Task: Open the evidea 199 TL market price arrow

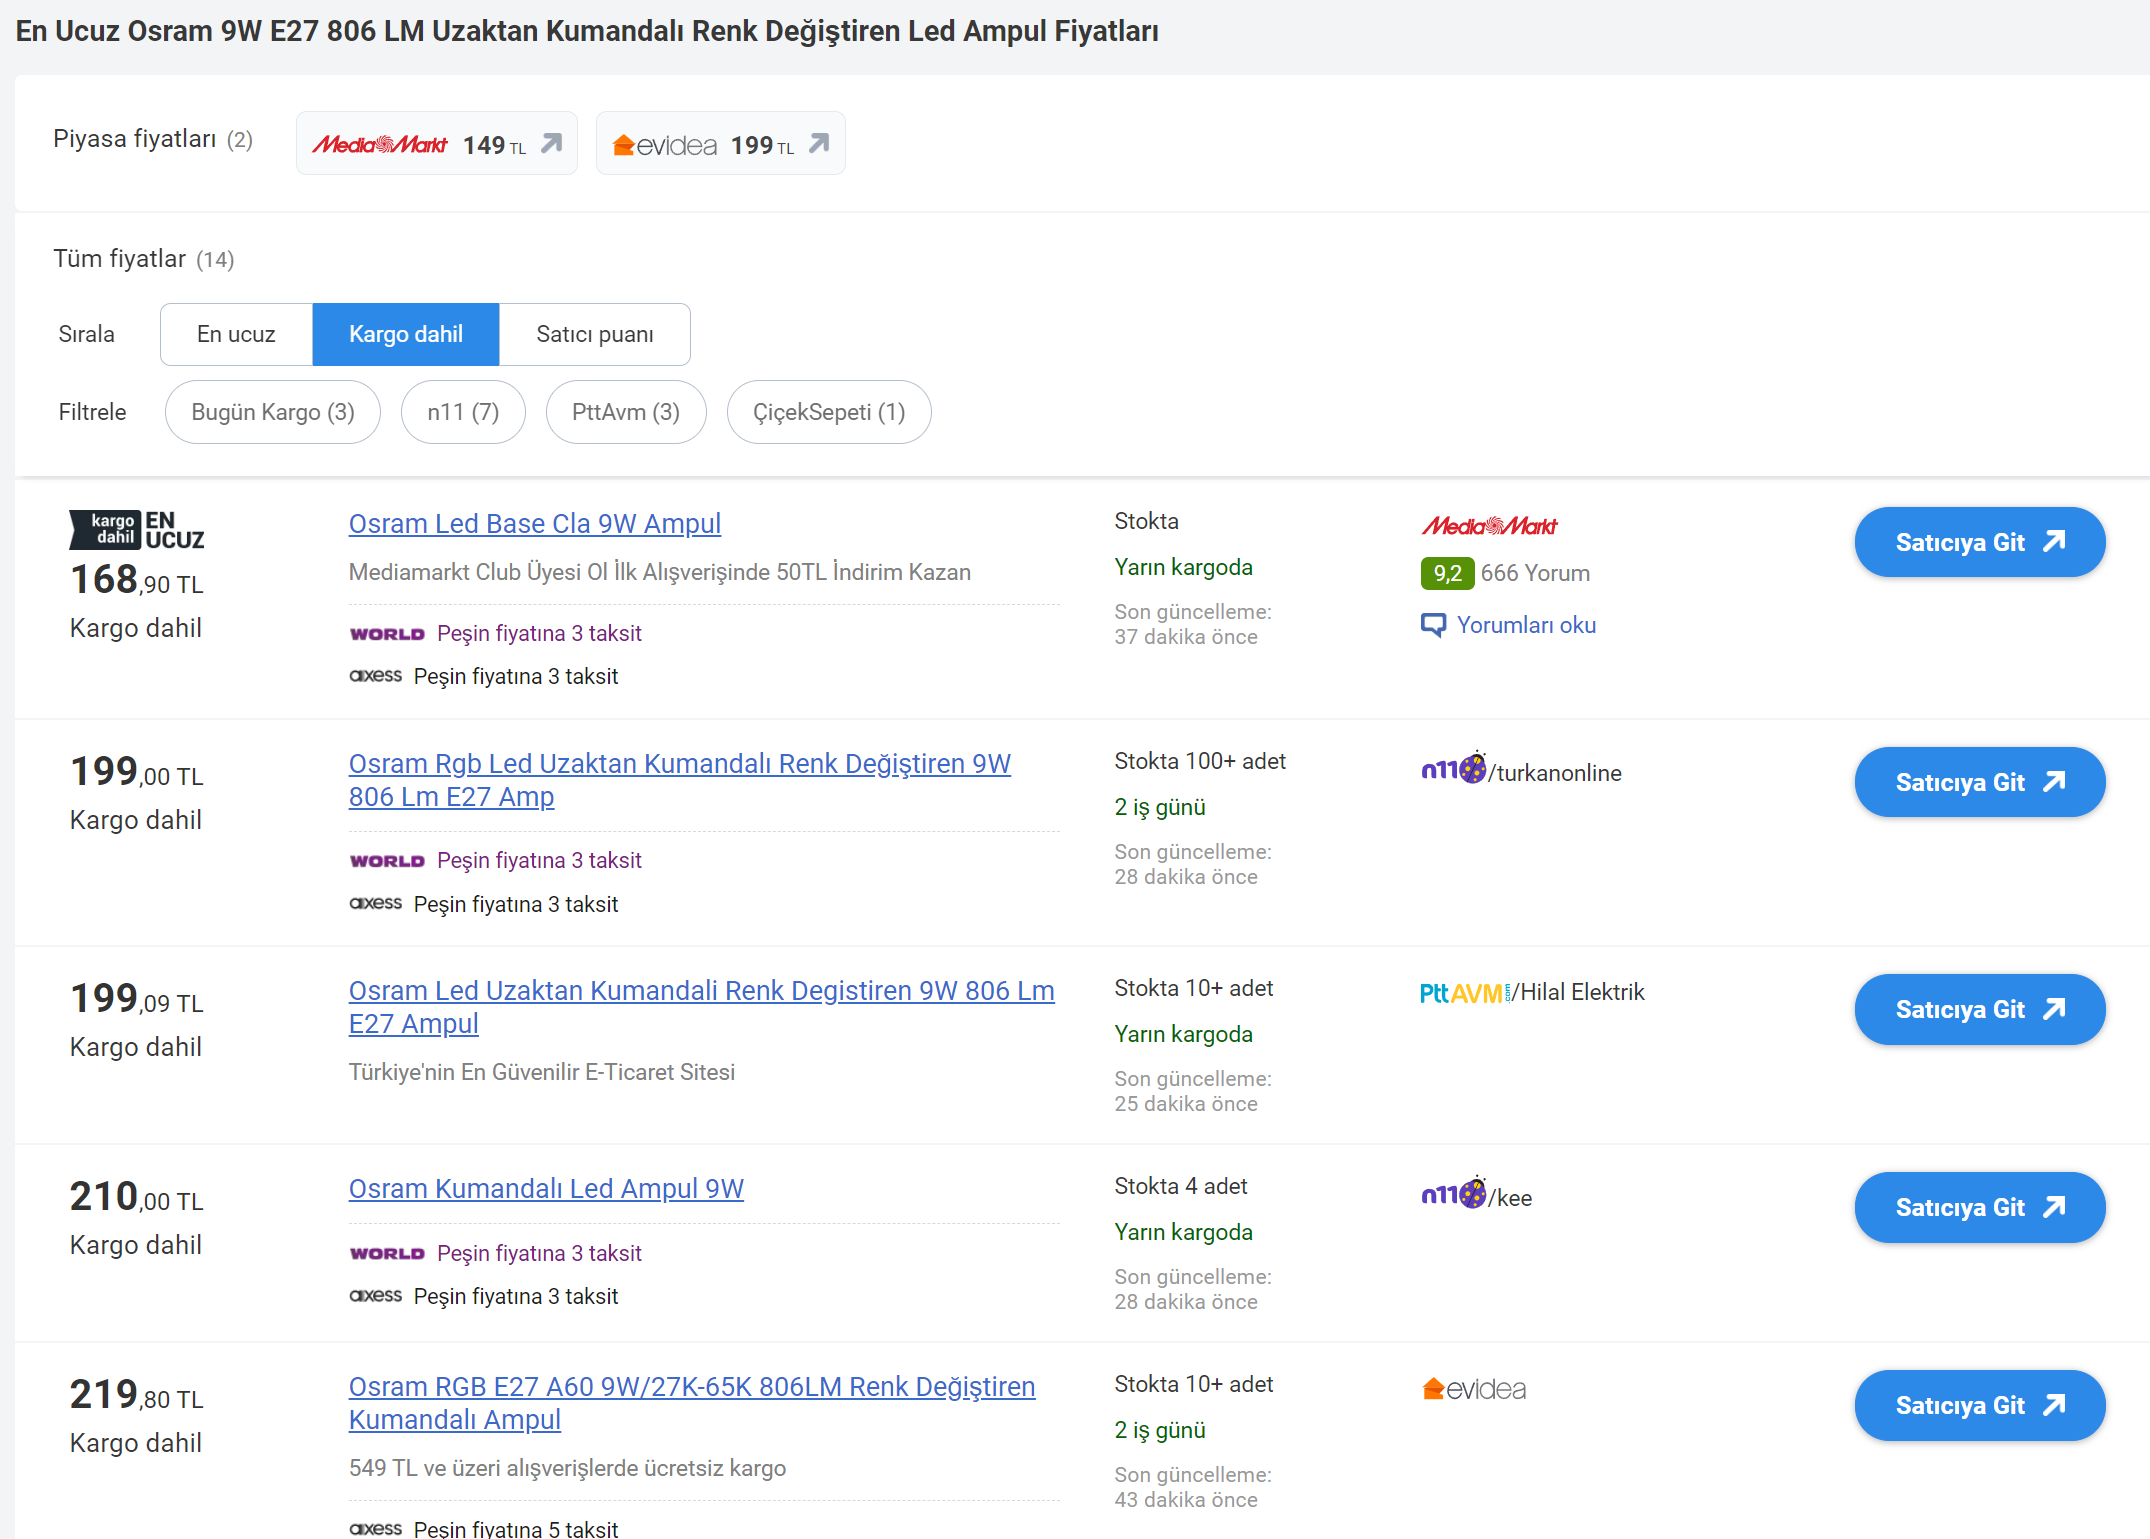Action: (819, 144)
